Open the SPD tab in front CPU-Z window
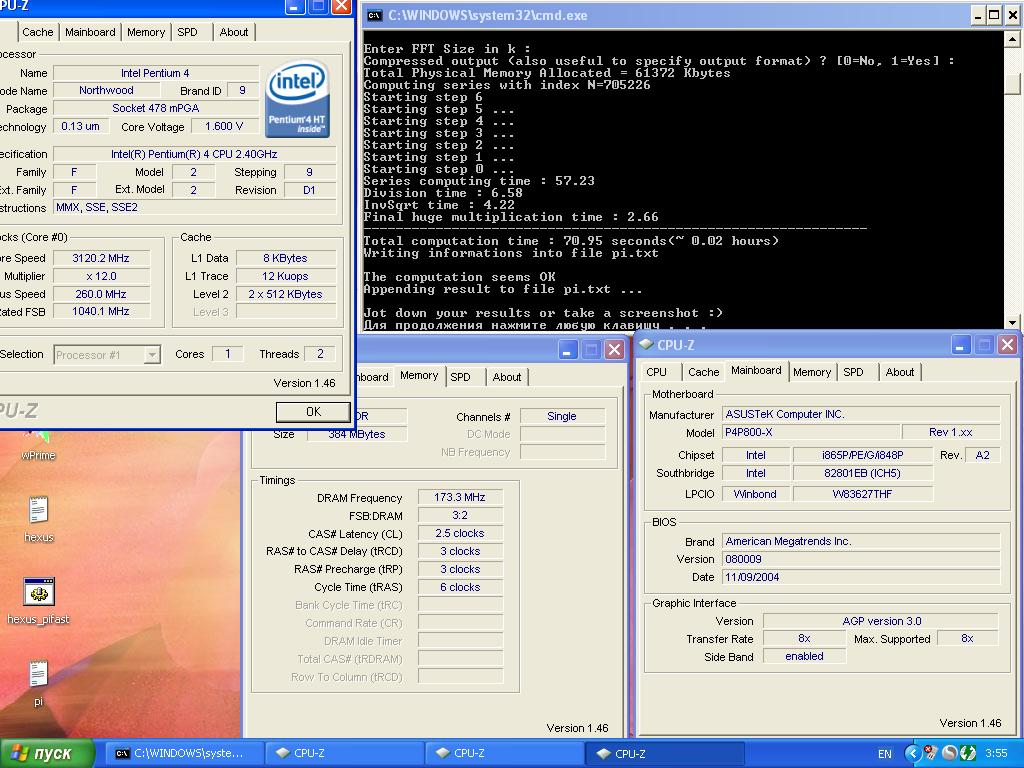This screenshot has height=768, width=1024. click(187, 32)
